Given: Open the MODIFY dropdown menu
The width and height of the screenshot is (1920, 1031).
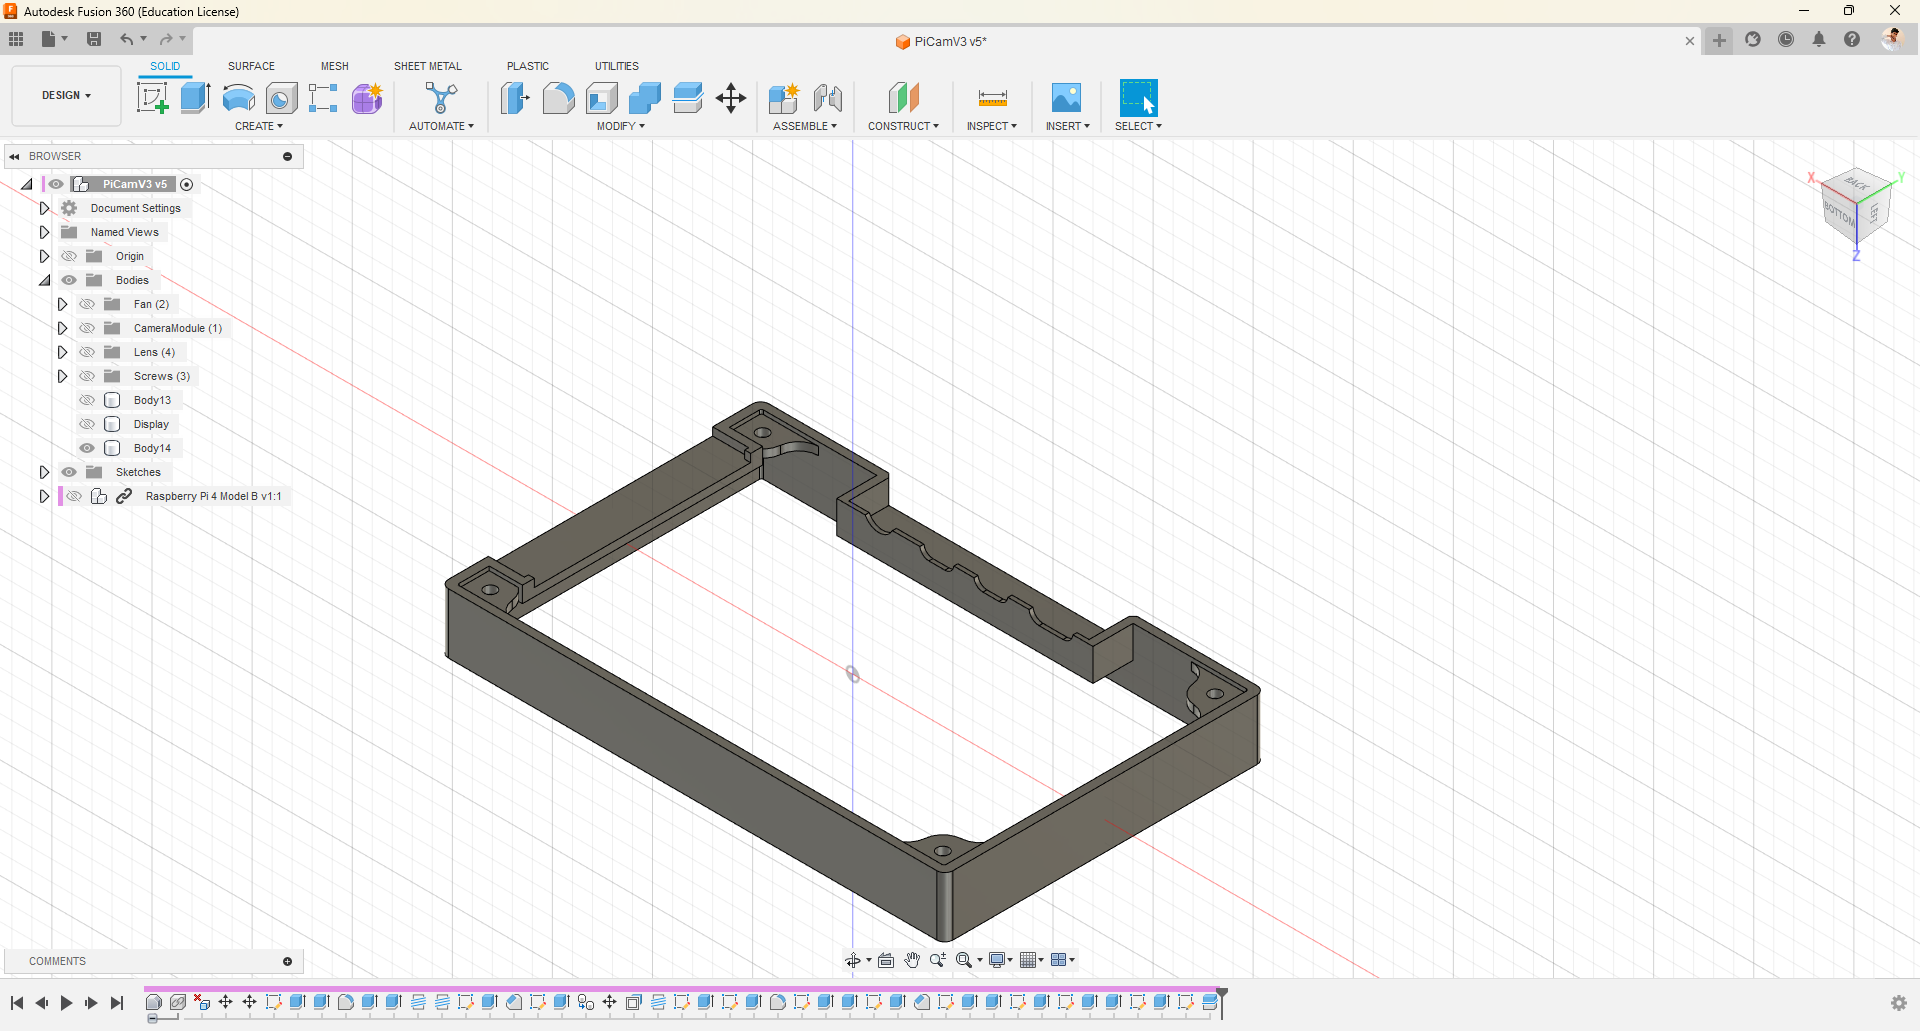Looking at the screenshot, I should (621, 126).
